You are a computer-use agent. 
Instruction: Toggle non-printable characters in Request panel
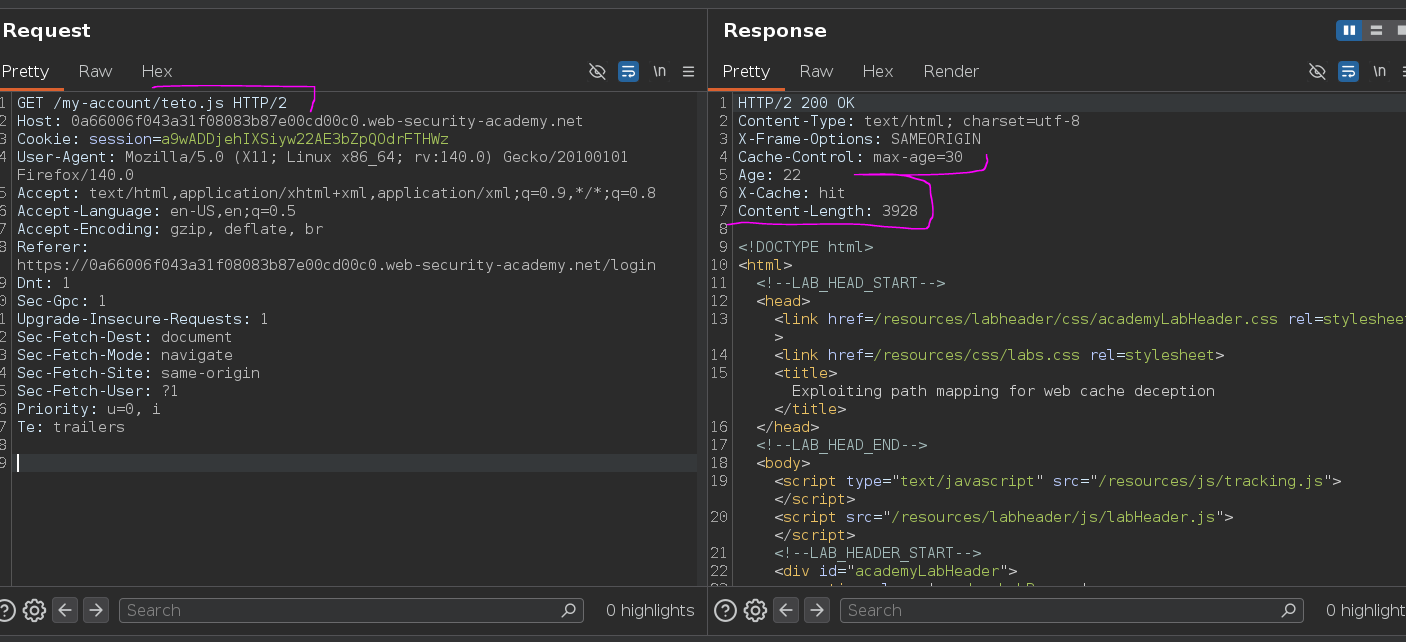[597, 71]
